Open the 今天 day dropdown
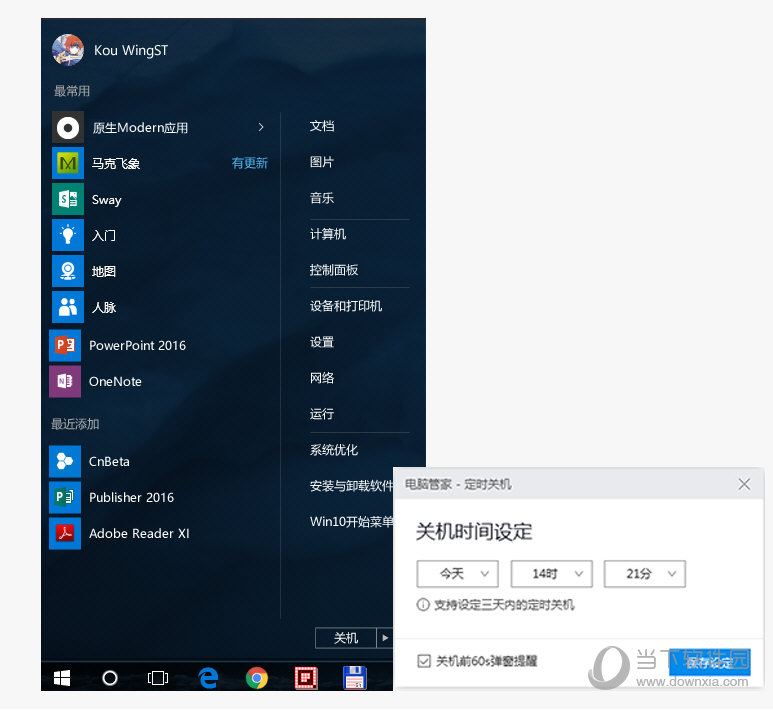The height and width of the screenshot is (711, 773). [457, 573]
